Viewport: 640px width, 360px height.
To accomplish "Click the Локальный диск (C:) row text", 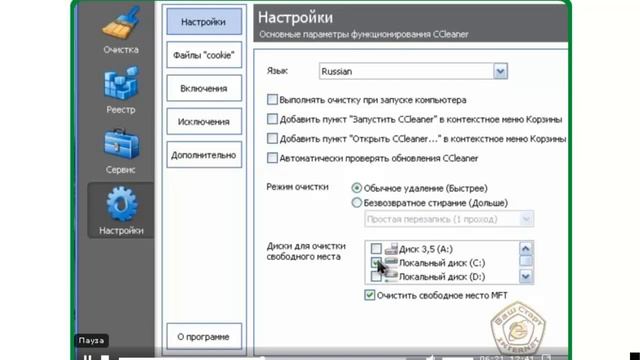I will pos(442,263).
